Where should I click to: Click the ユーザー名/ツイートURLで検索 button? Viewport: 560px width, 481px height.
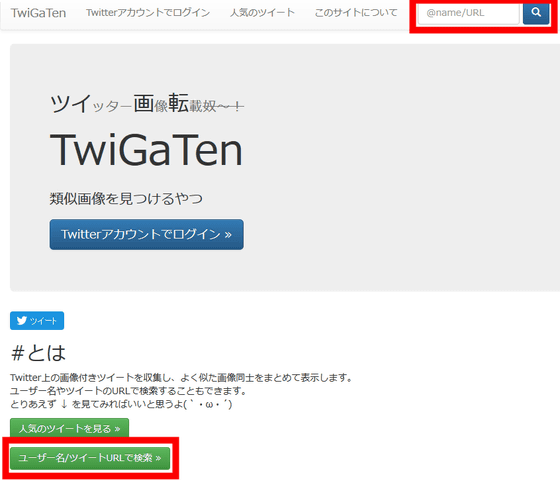[x=90, y=458]
